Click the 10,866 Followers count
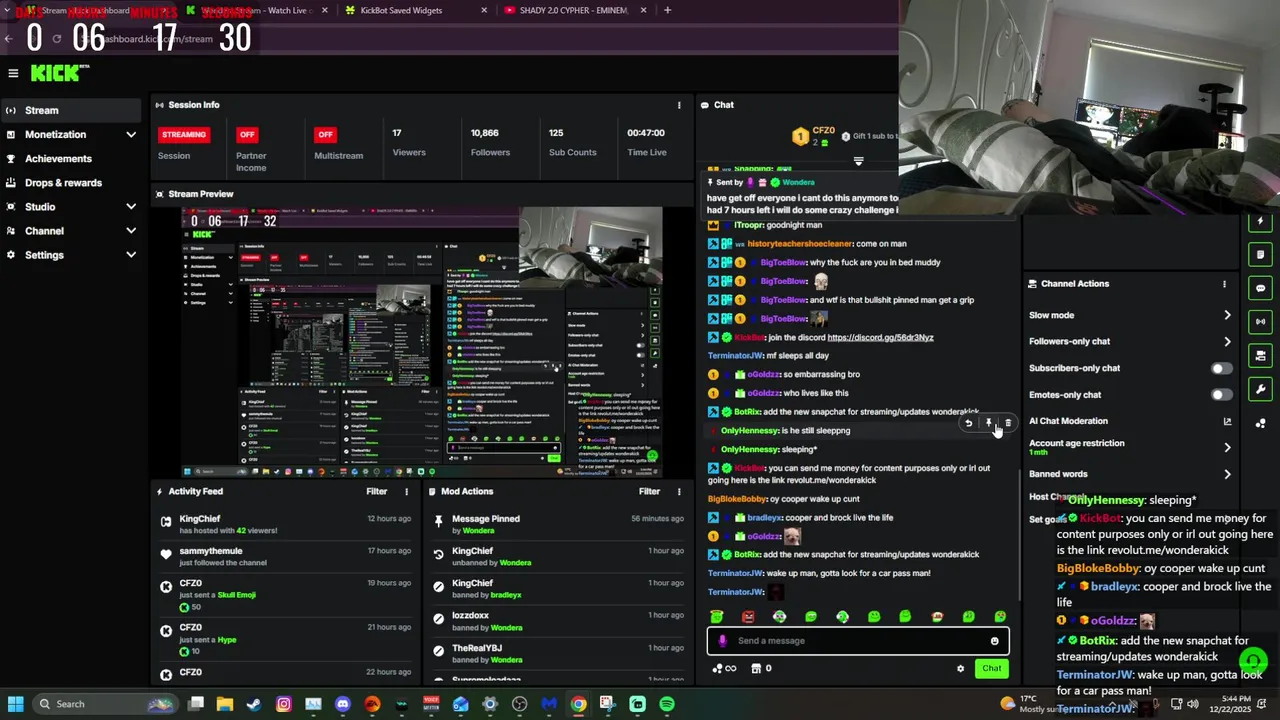Image resolution: width=1280 pixels, height=720 pixels. (484, 133)
